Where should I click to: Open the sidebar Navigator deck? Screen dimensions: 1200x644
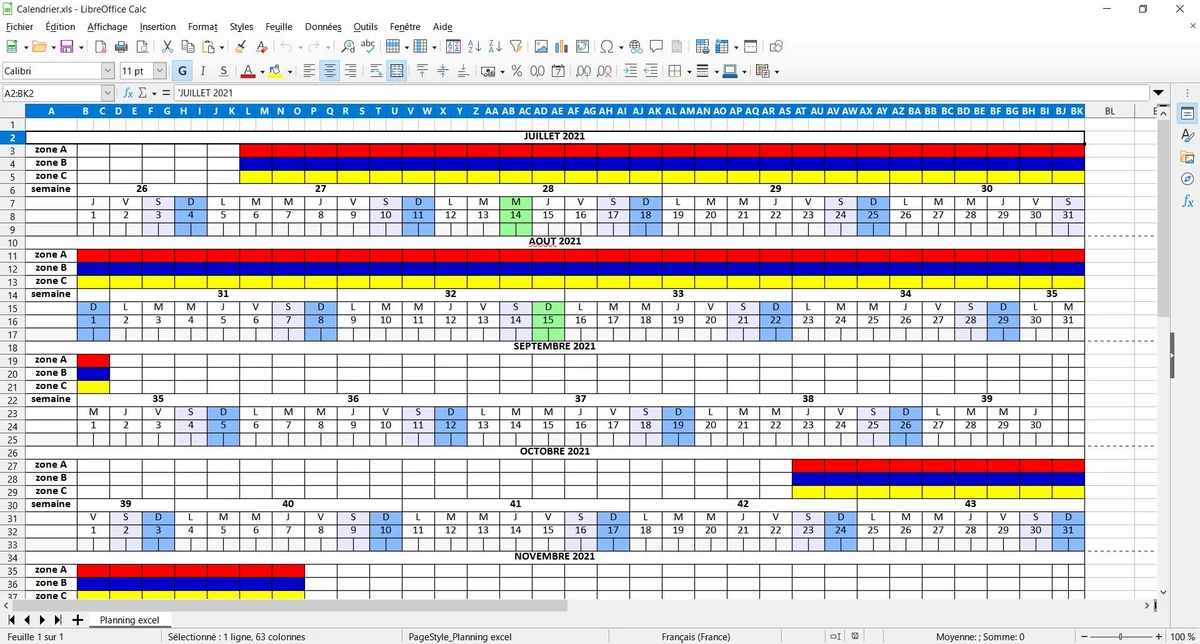(1187, 179)
